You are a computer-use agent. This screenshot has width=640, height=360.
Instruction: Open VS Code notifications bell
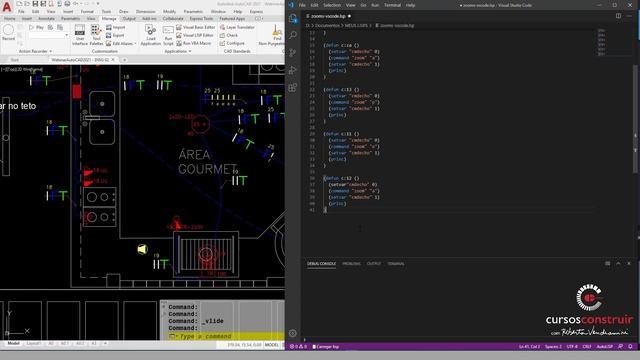coord(630,347)
